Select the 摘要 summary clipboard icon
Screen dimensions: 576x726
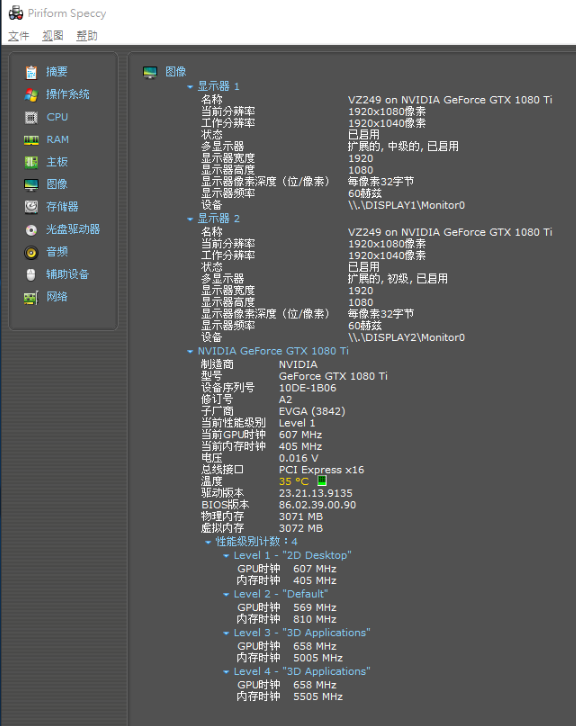click(31, 72)
